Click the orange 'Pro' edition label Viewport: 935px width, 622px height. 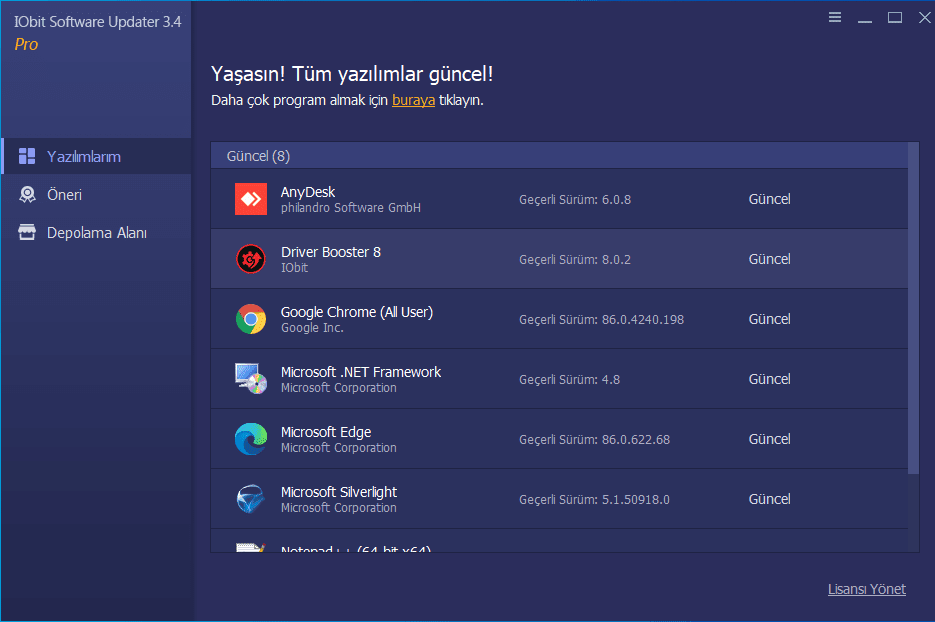pos(26,45)
